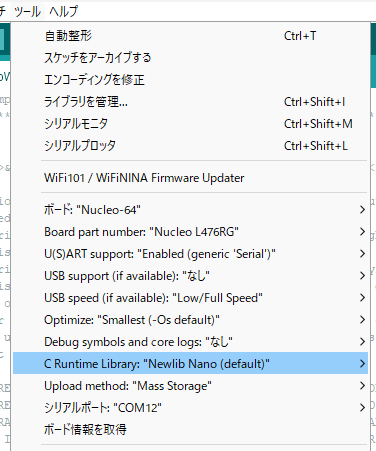Choose スケッチをアーカイブする option
This screenshot has width=376, height=451.
(x=190, y=58)
